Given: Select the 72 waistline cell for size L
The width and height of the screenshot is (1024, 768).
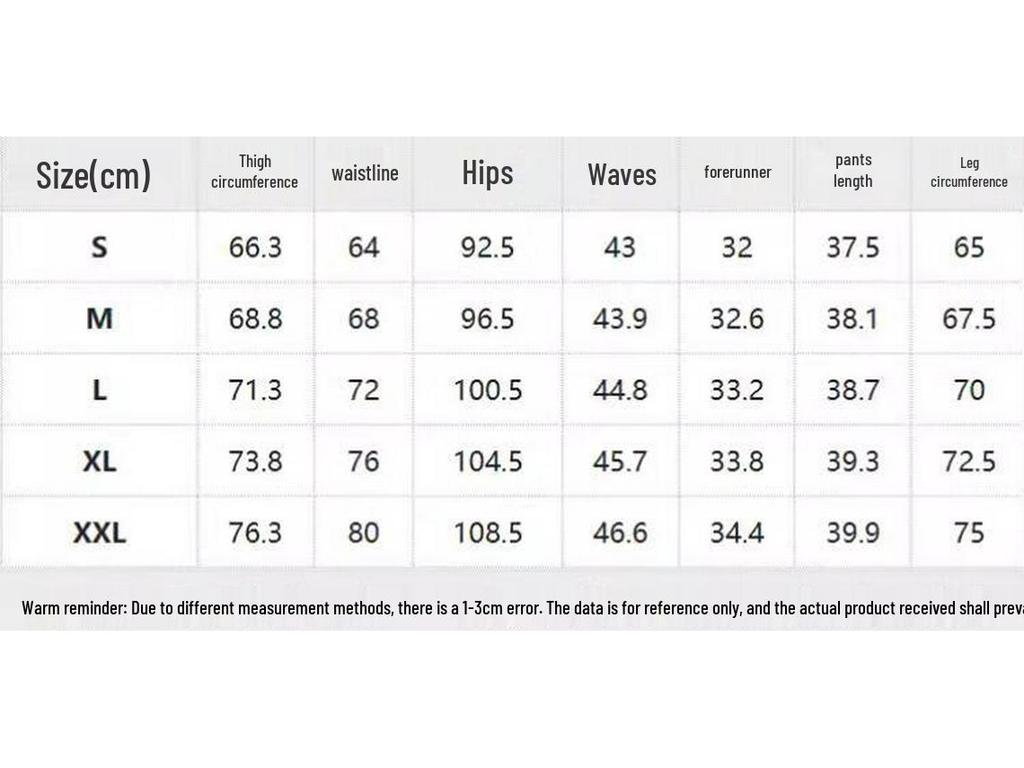Looking at the screenshot, I should pyautogui.click(x=364, y=390).
